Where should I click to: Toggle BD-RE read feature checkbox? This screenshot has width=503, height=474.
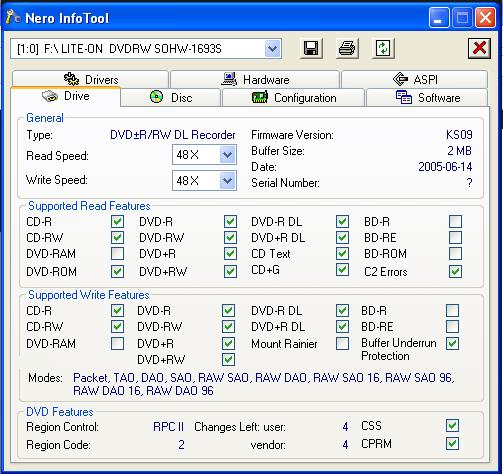(455, 238)
